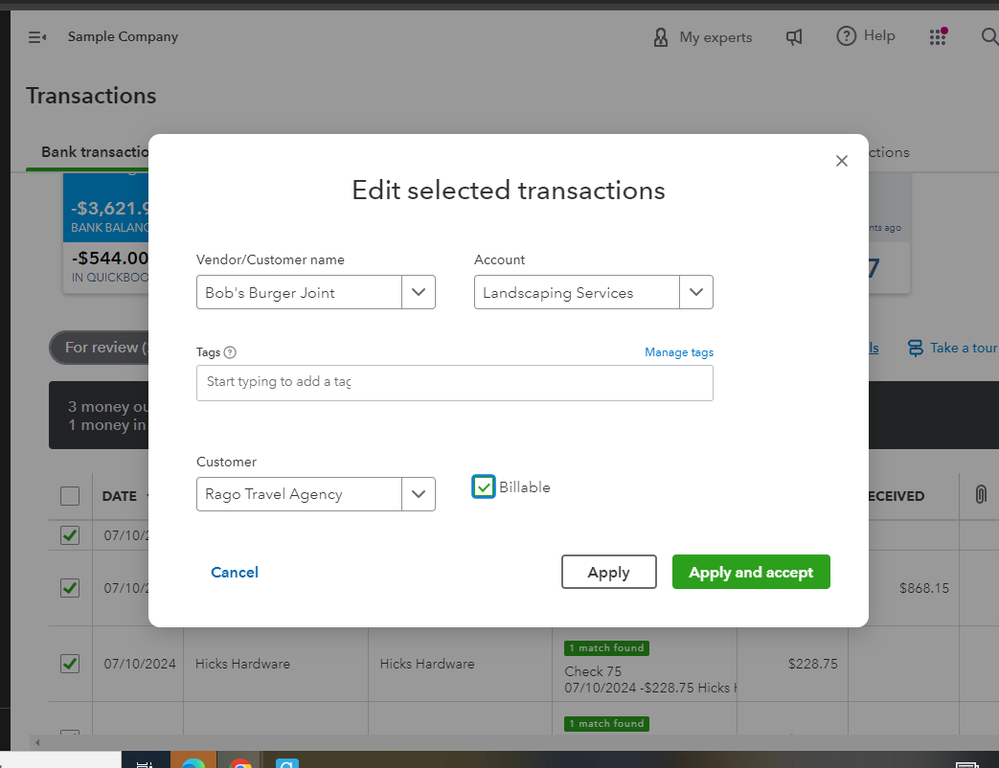The image size is (999, 768).
Task: Open the Manage tags link
Action: coord(679,352)
